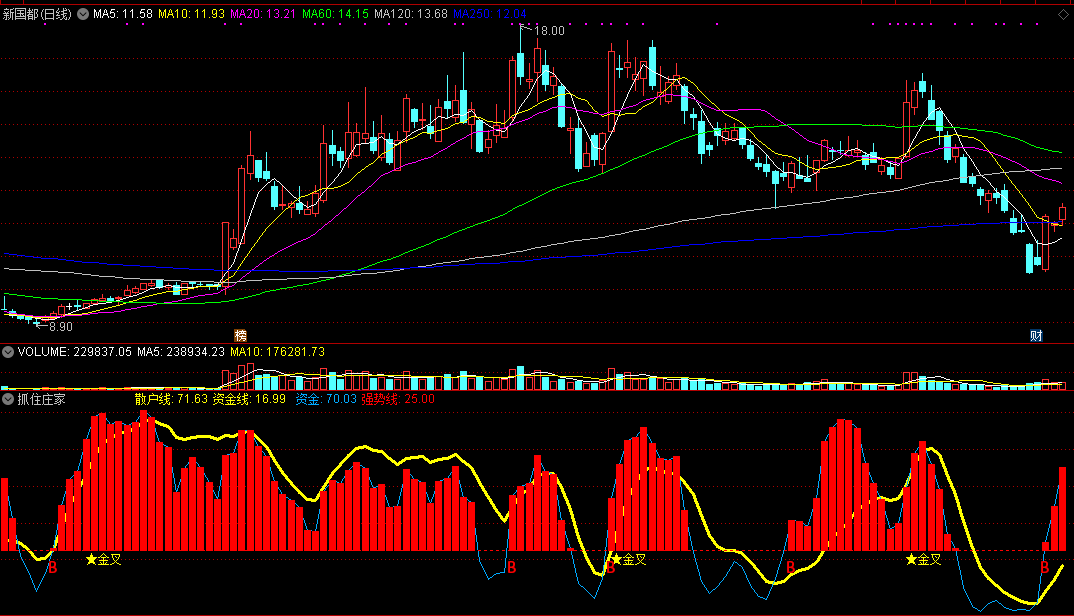Click the 资金: 70.03 value
Screen dimensions: 1074x616
click(326, 399)
